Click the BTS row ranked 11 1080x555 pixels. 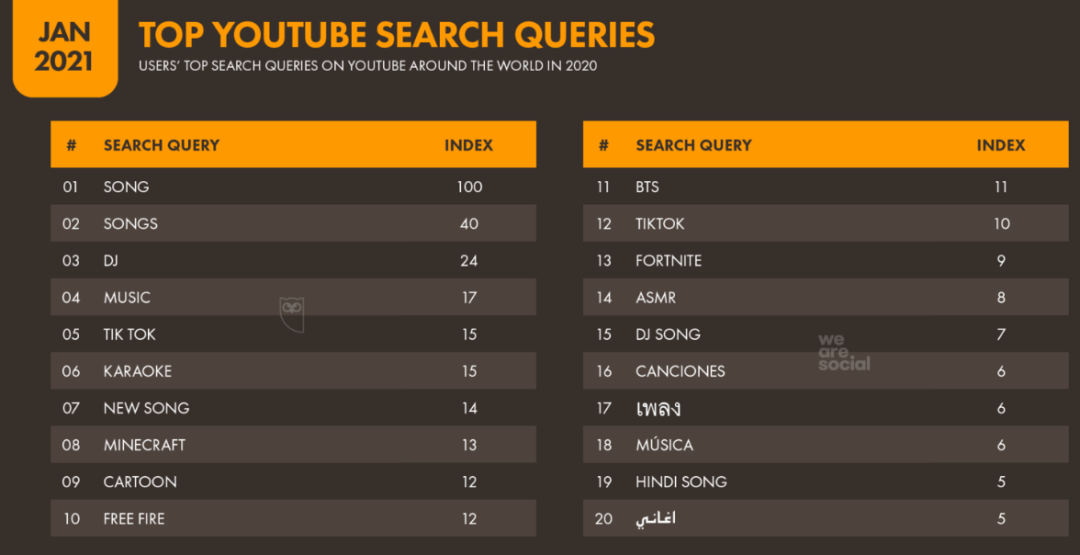click(x=826, y=187)
